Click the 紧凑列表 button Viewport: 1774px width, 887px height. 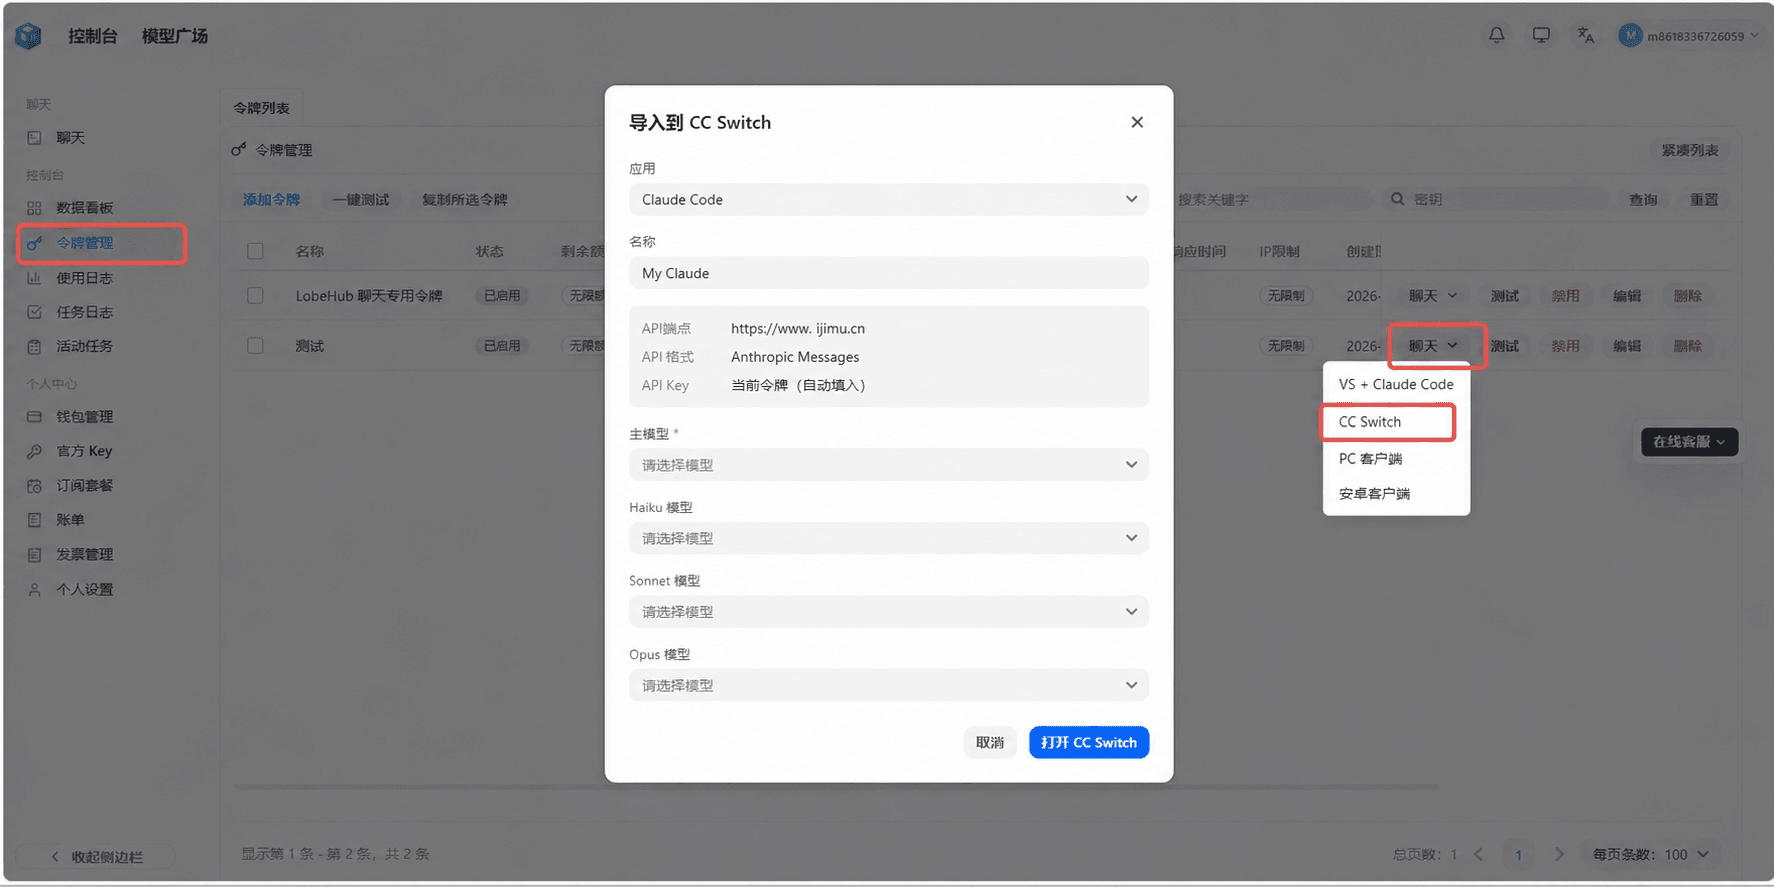[1690, 150]
